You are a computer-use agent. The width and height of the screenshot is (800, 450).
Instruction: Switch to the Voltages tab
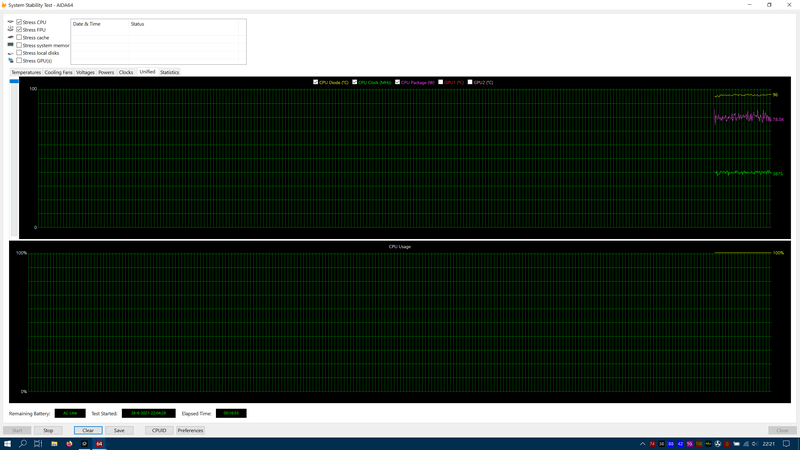click(85, 72)
